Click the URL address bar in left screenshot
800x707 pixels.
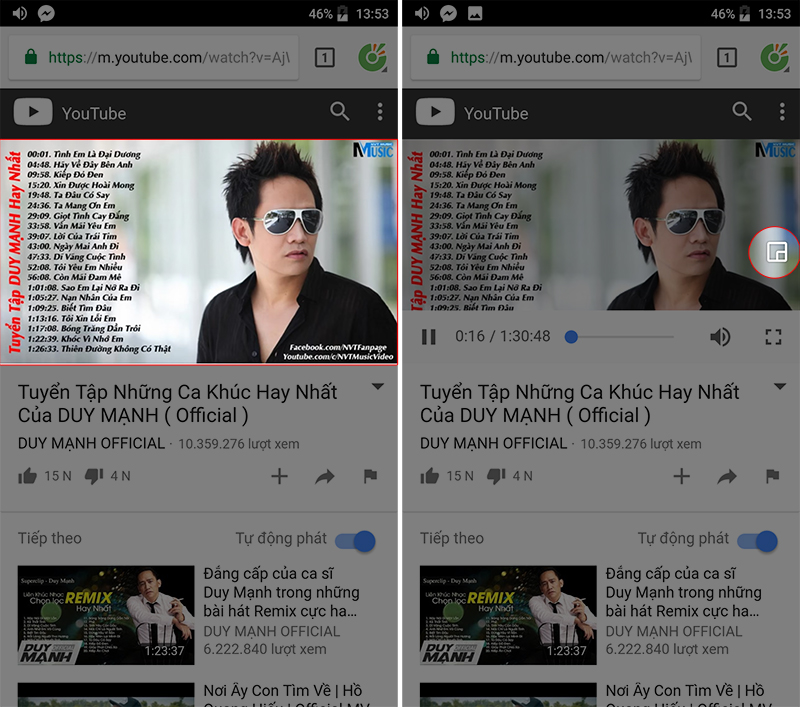(154, 58)
